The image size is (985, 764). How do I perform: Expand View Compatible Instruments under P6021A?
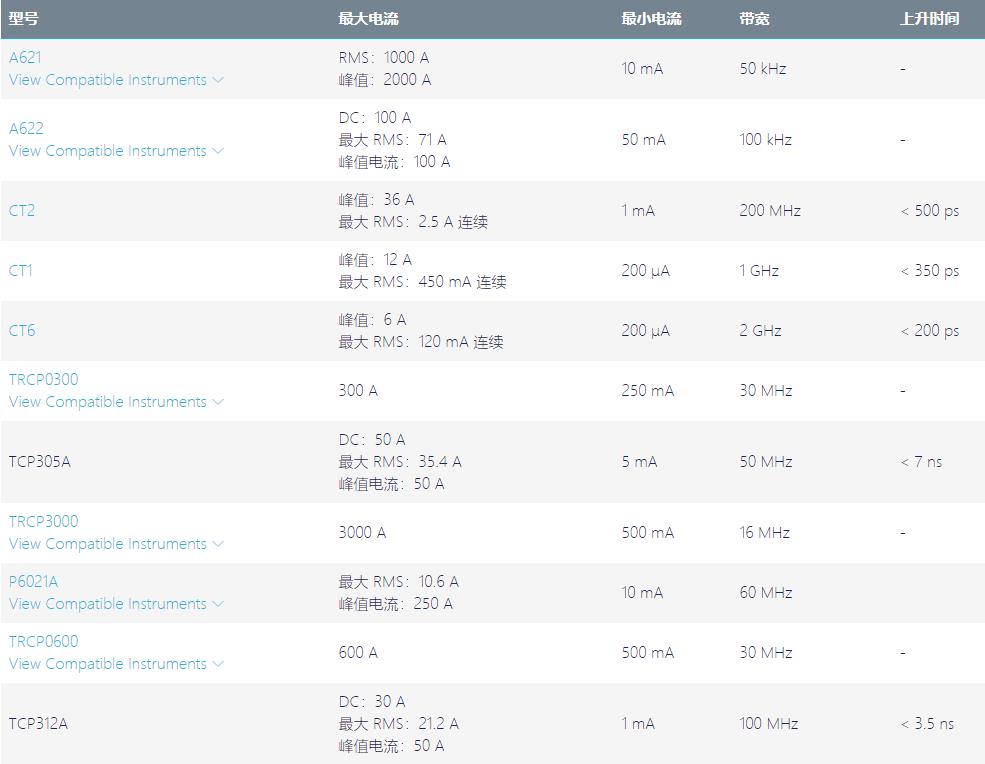[x=116, y=604]
